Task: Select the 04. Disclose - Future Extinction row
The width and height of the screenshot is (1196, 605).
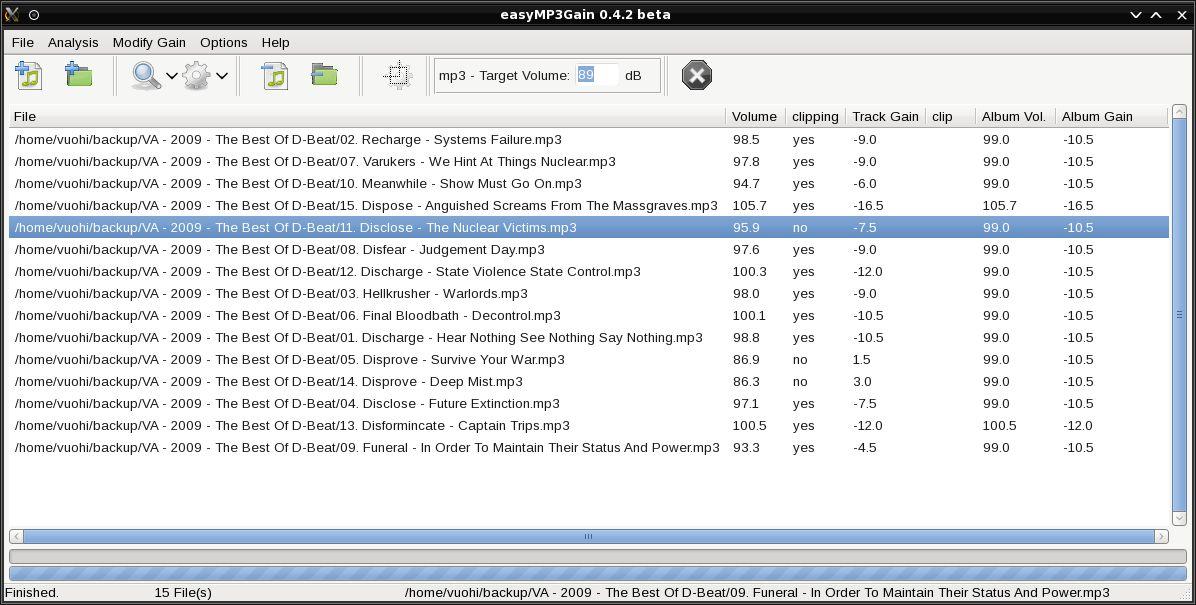Action: coord(589,404)
